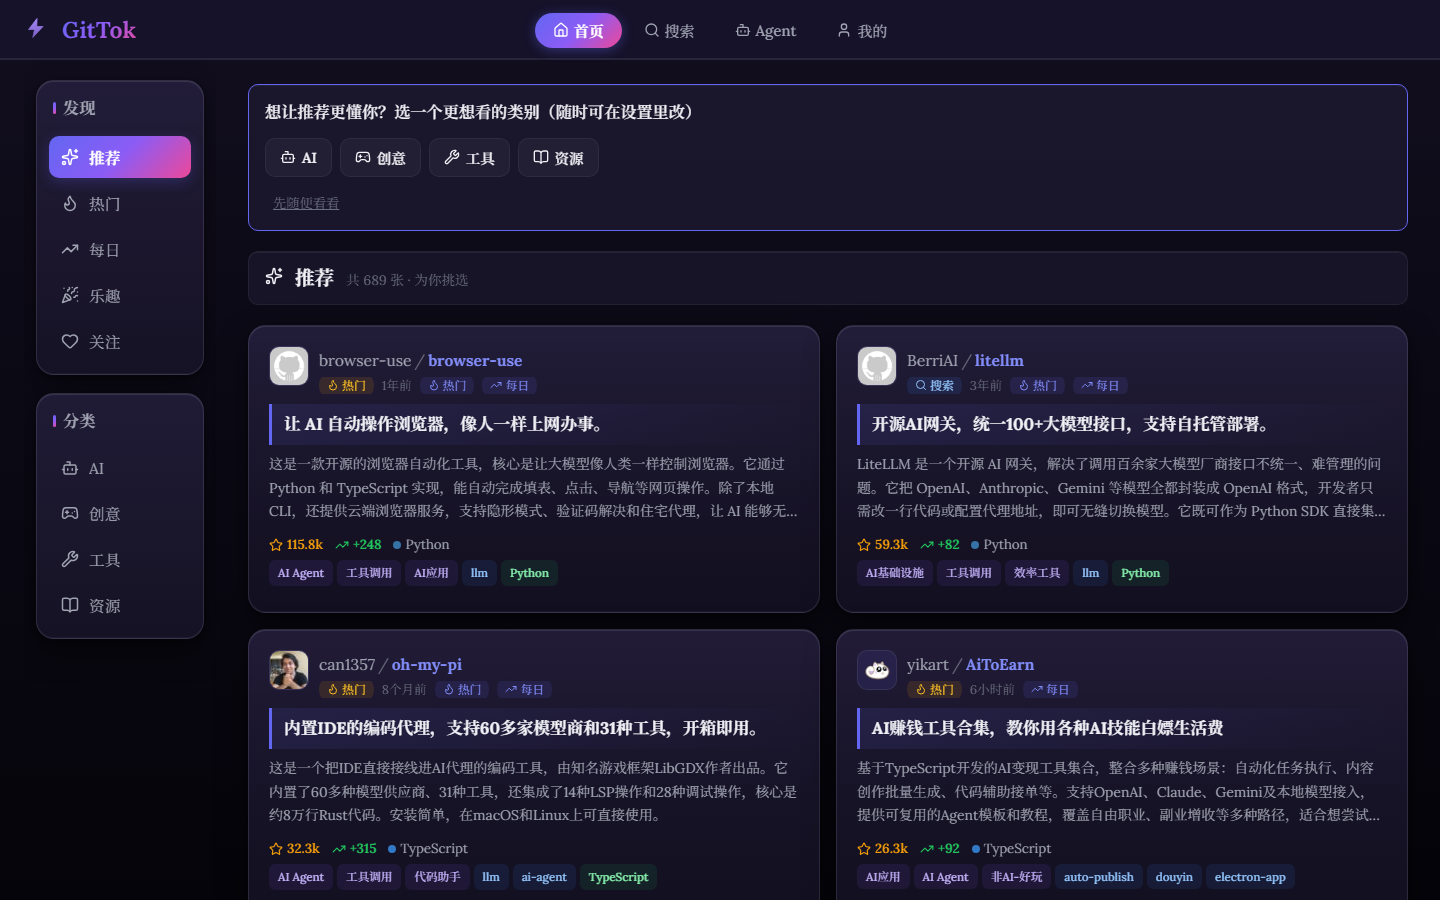The height and width of the screenshot is (900, 1440).
Task: Click yikart panda avatar
Action: click(877, 670)
